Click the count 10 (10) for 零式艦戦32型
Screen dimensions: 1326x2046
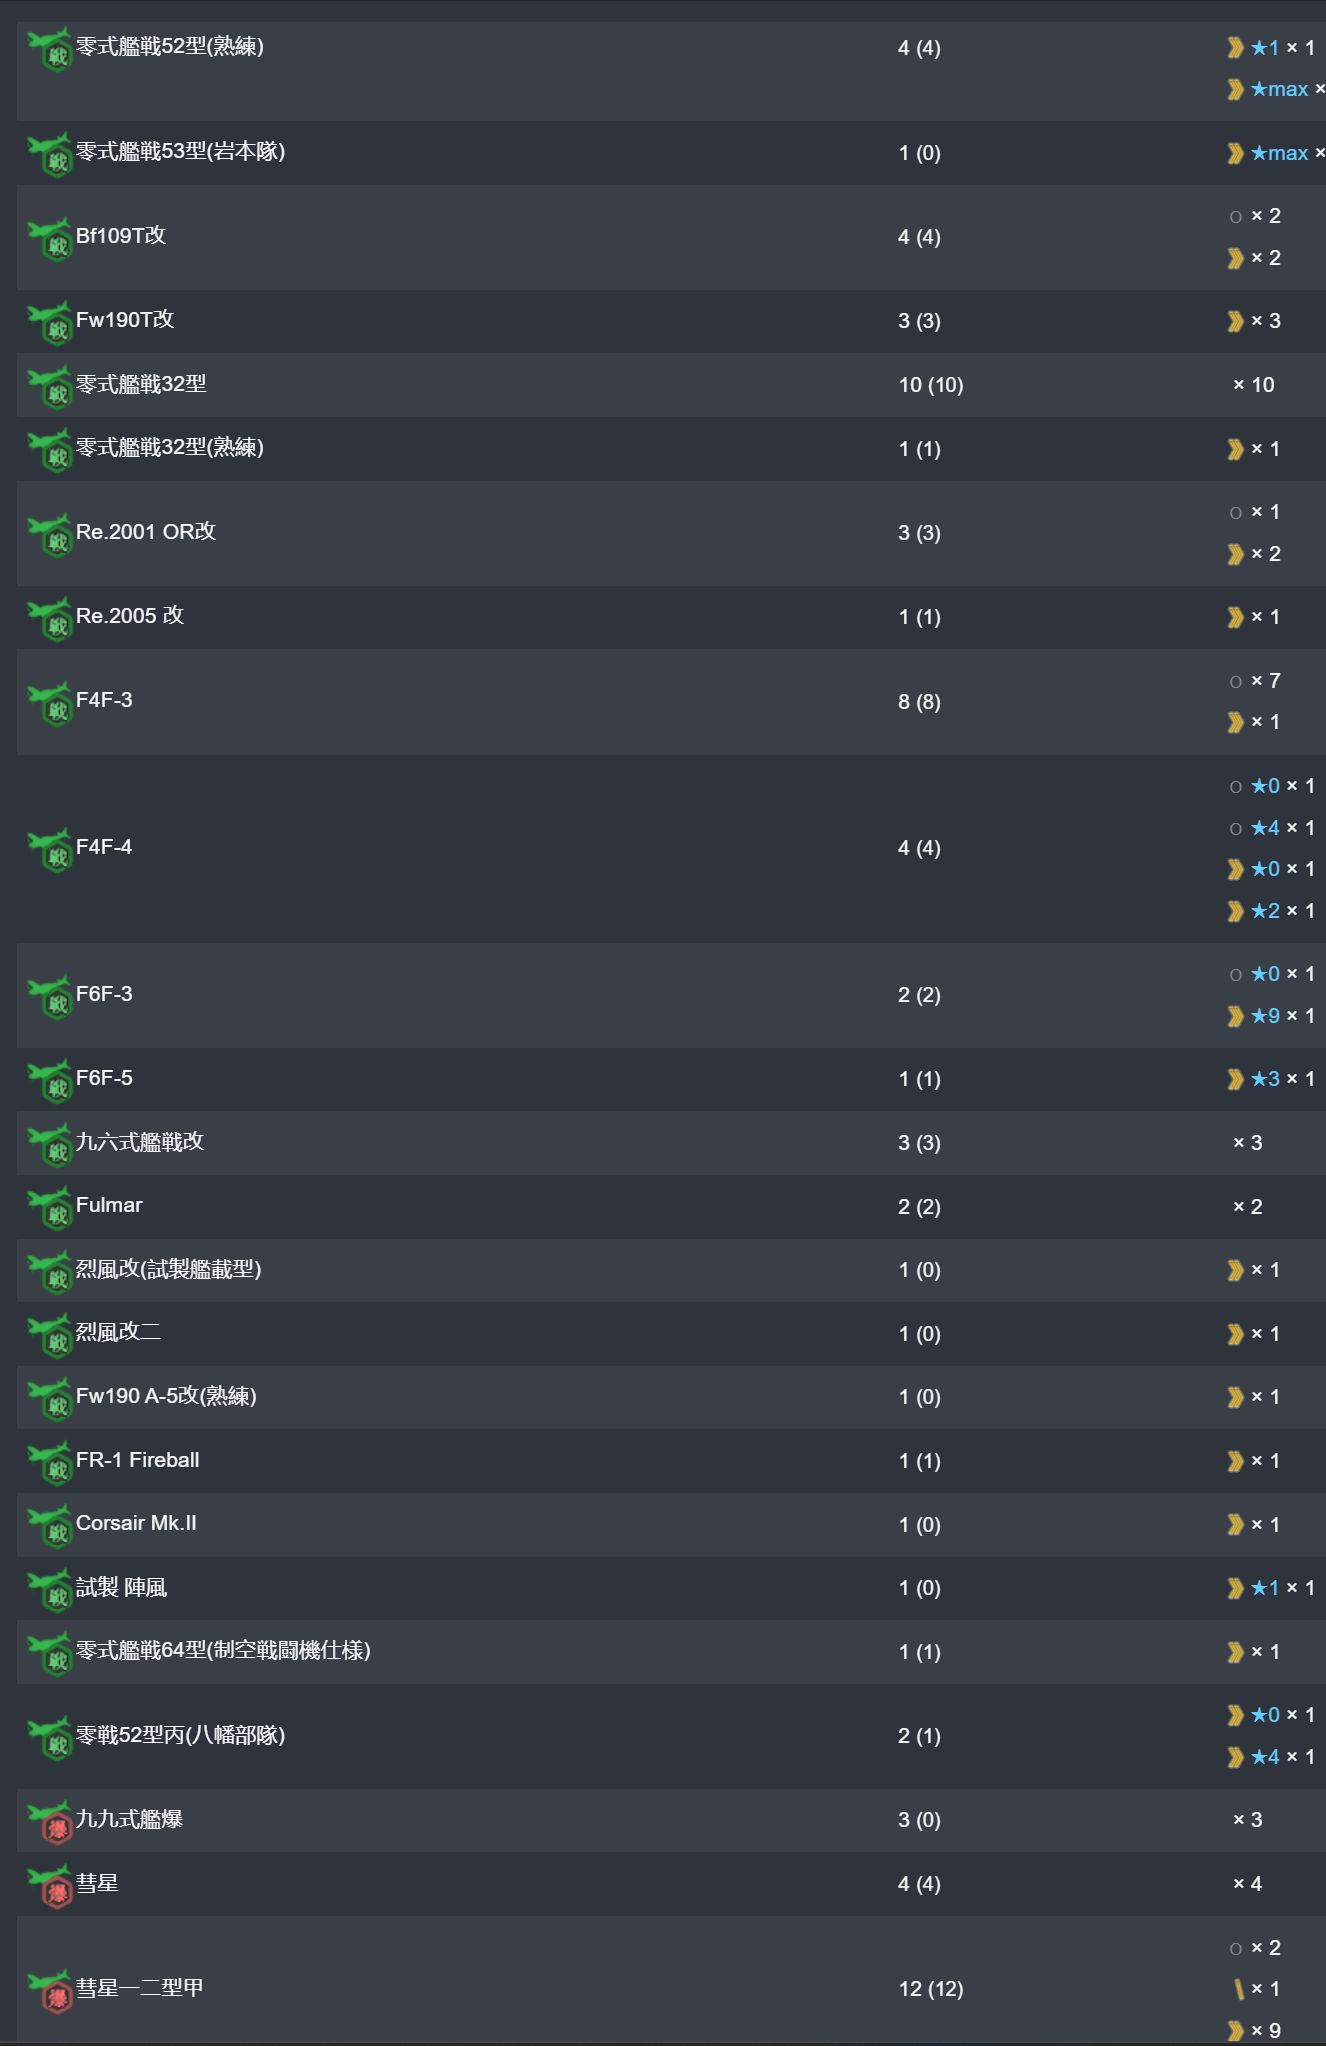[930, 385]
